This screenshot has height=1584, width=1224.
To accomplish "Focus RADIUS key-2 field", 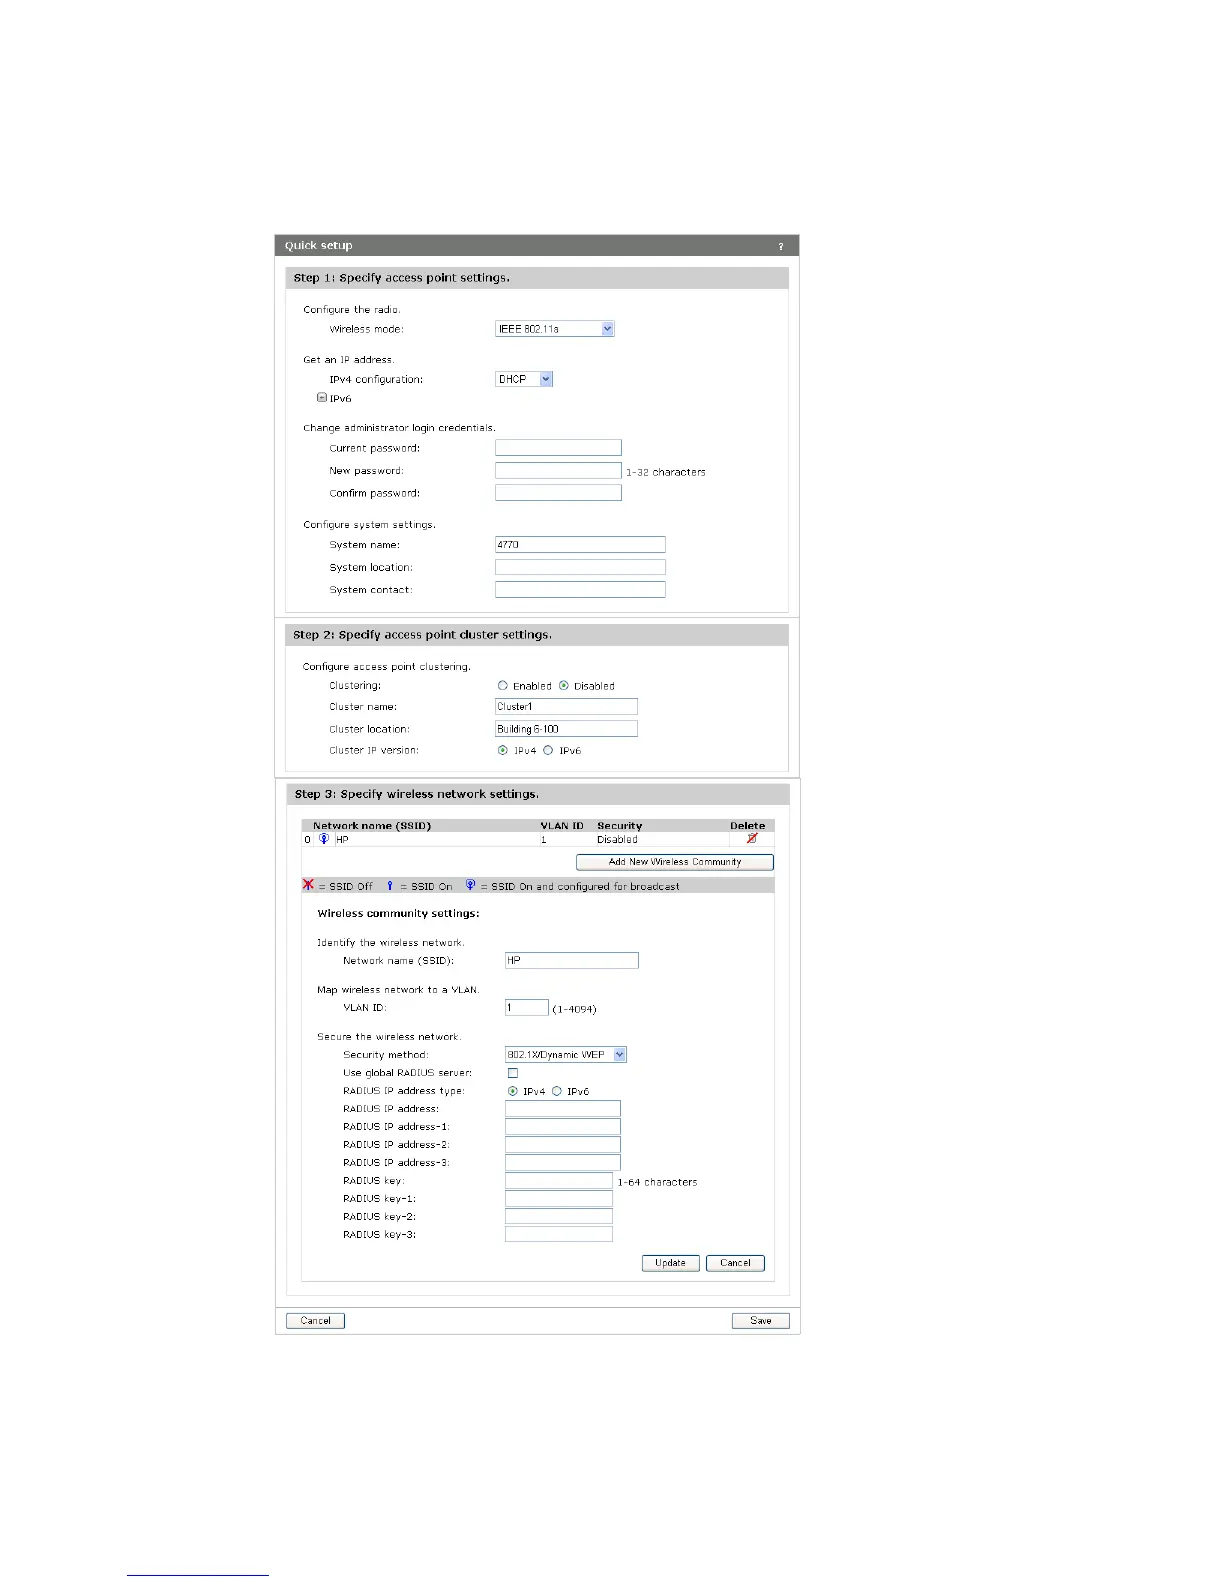I will (x=558, y=1217).
